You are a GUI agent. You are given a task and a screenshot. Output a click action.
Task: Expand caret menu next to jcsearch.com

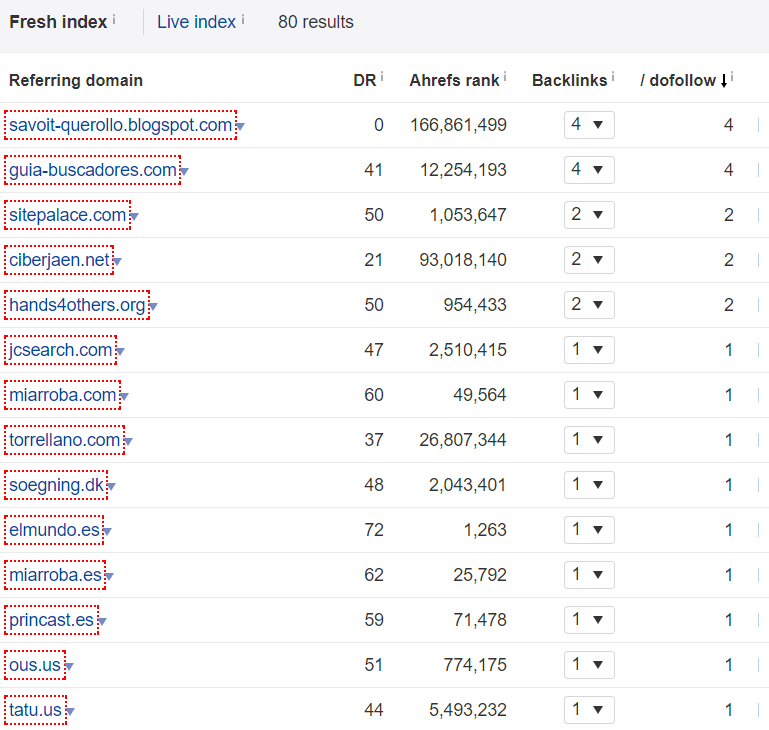[121, 352]
